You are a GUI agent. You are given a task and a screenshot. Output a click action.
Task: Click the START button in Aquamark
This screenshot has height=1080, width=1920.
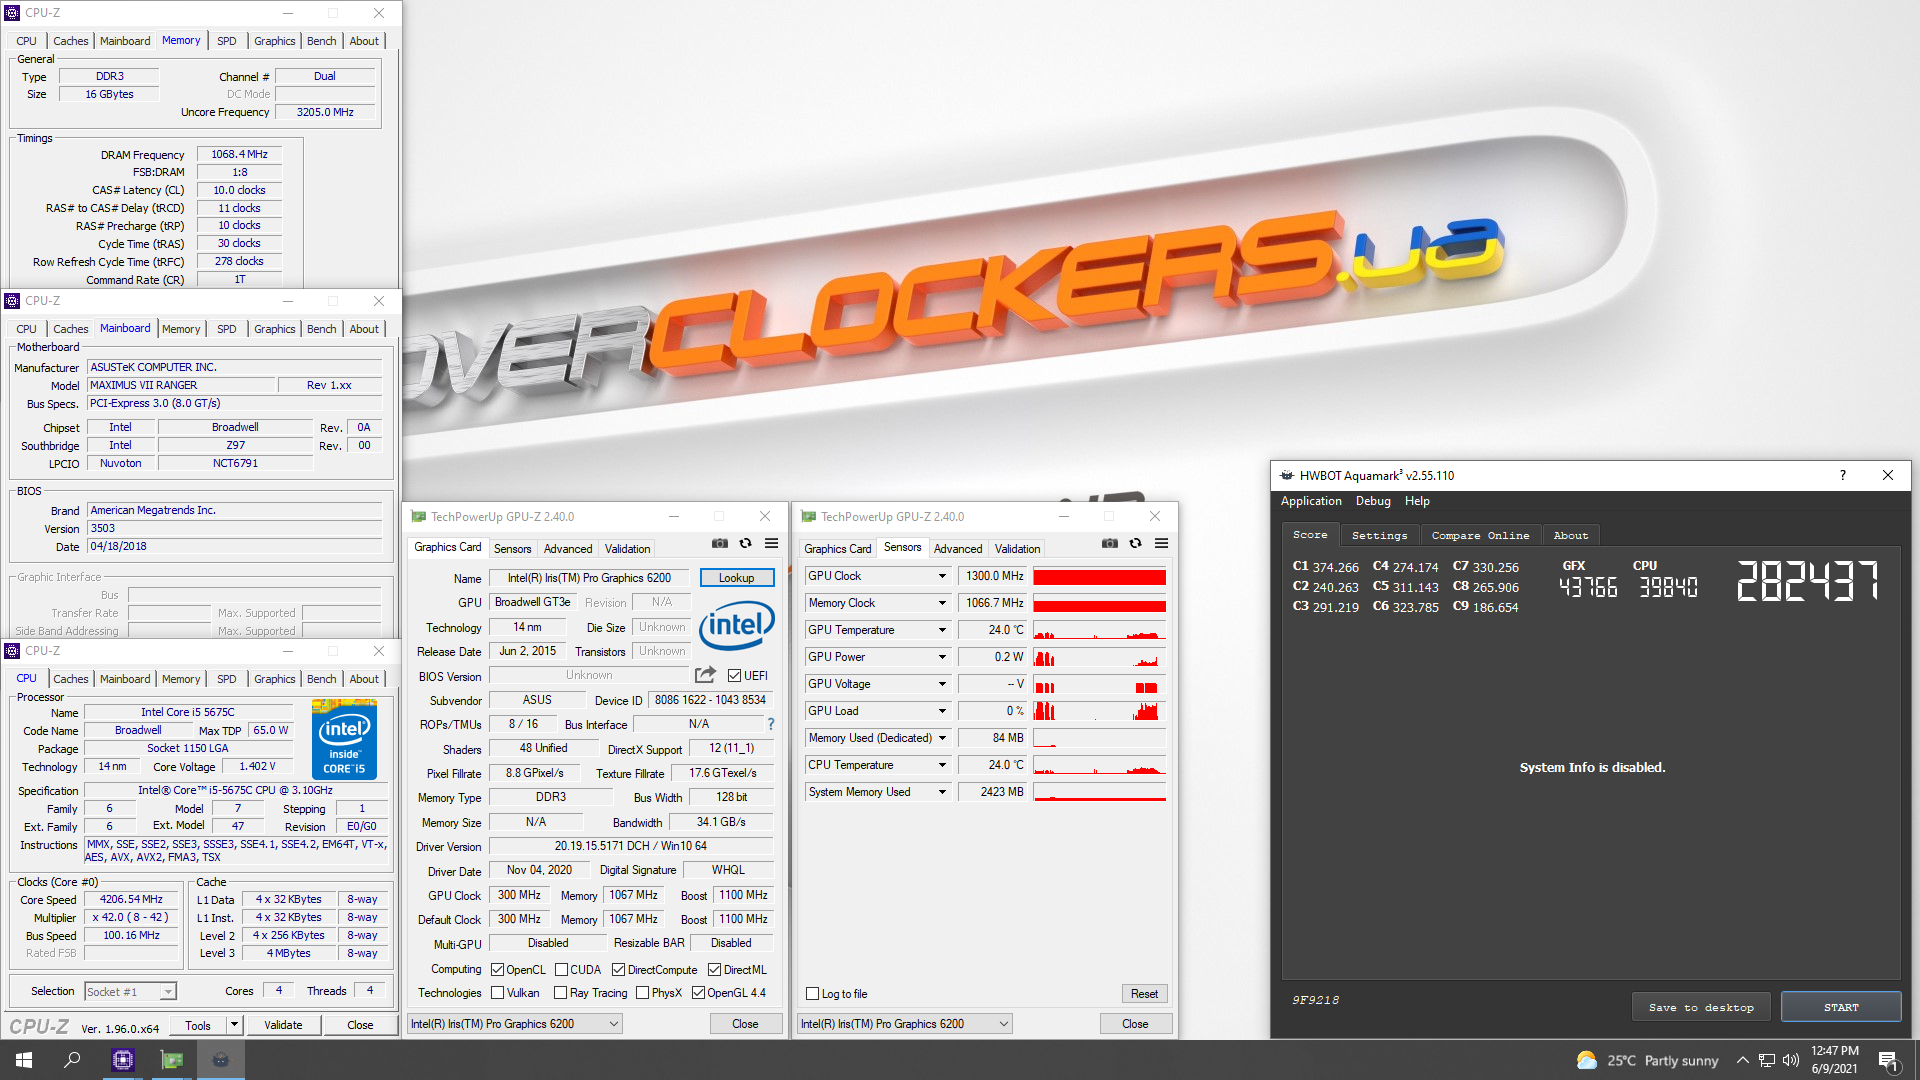click(x=1841, y=1007)
